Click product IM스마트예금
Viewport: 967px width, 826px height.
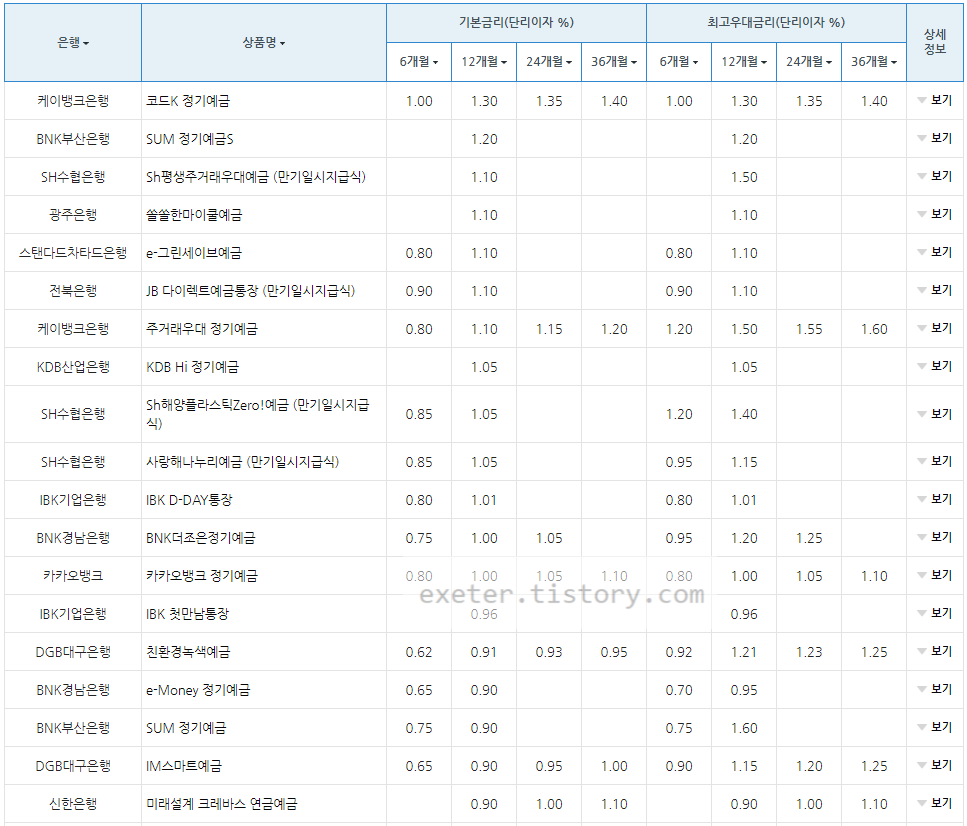coord(184,766)
